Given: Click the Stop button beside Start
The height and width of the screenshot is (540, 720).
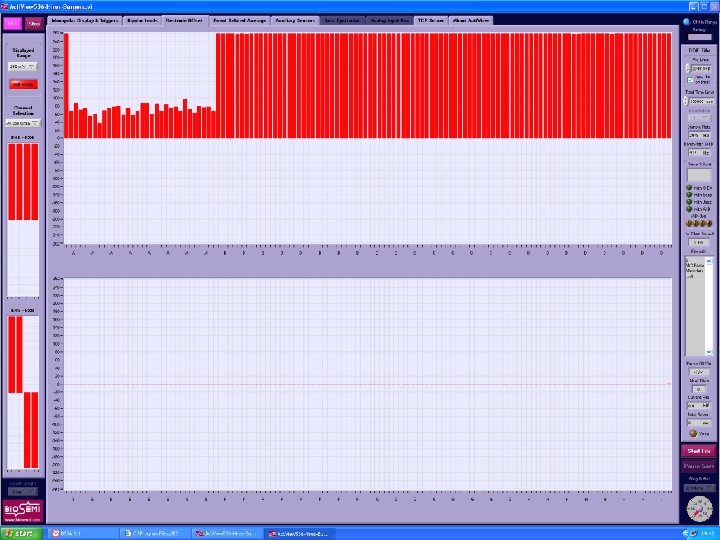Looking at the screenshot, I should click(34, 23).
